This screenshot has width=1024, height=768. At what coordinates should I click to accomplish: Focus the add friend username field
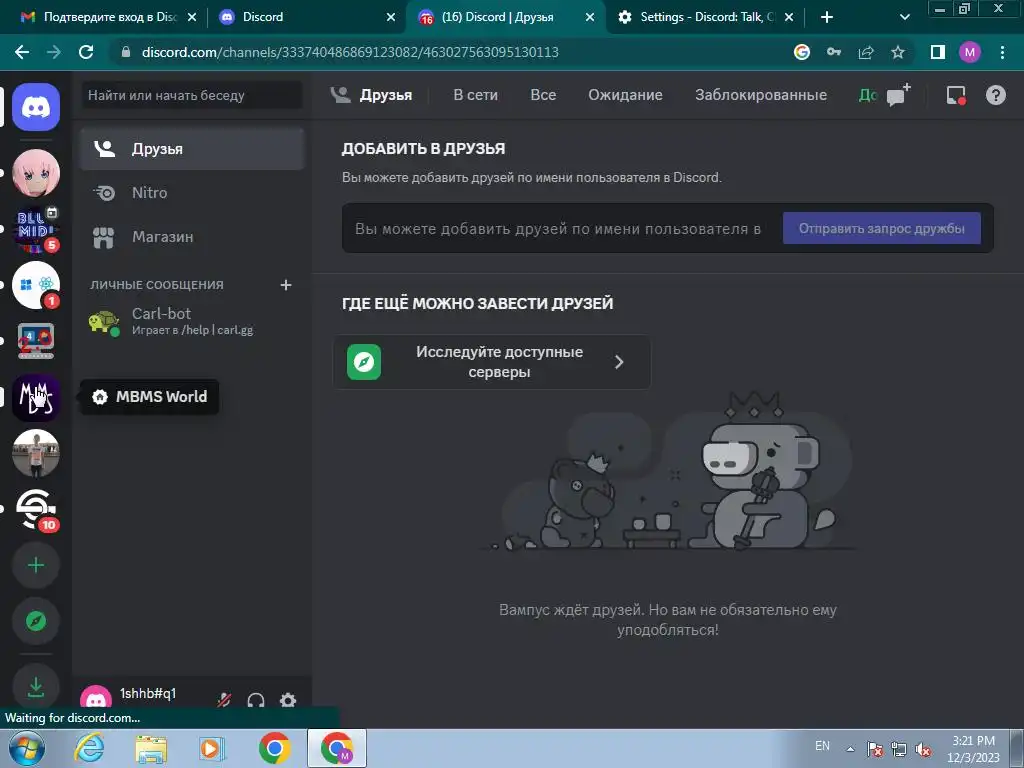point(560,229)
